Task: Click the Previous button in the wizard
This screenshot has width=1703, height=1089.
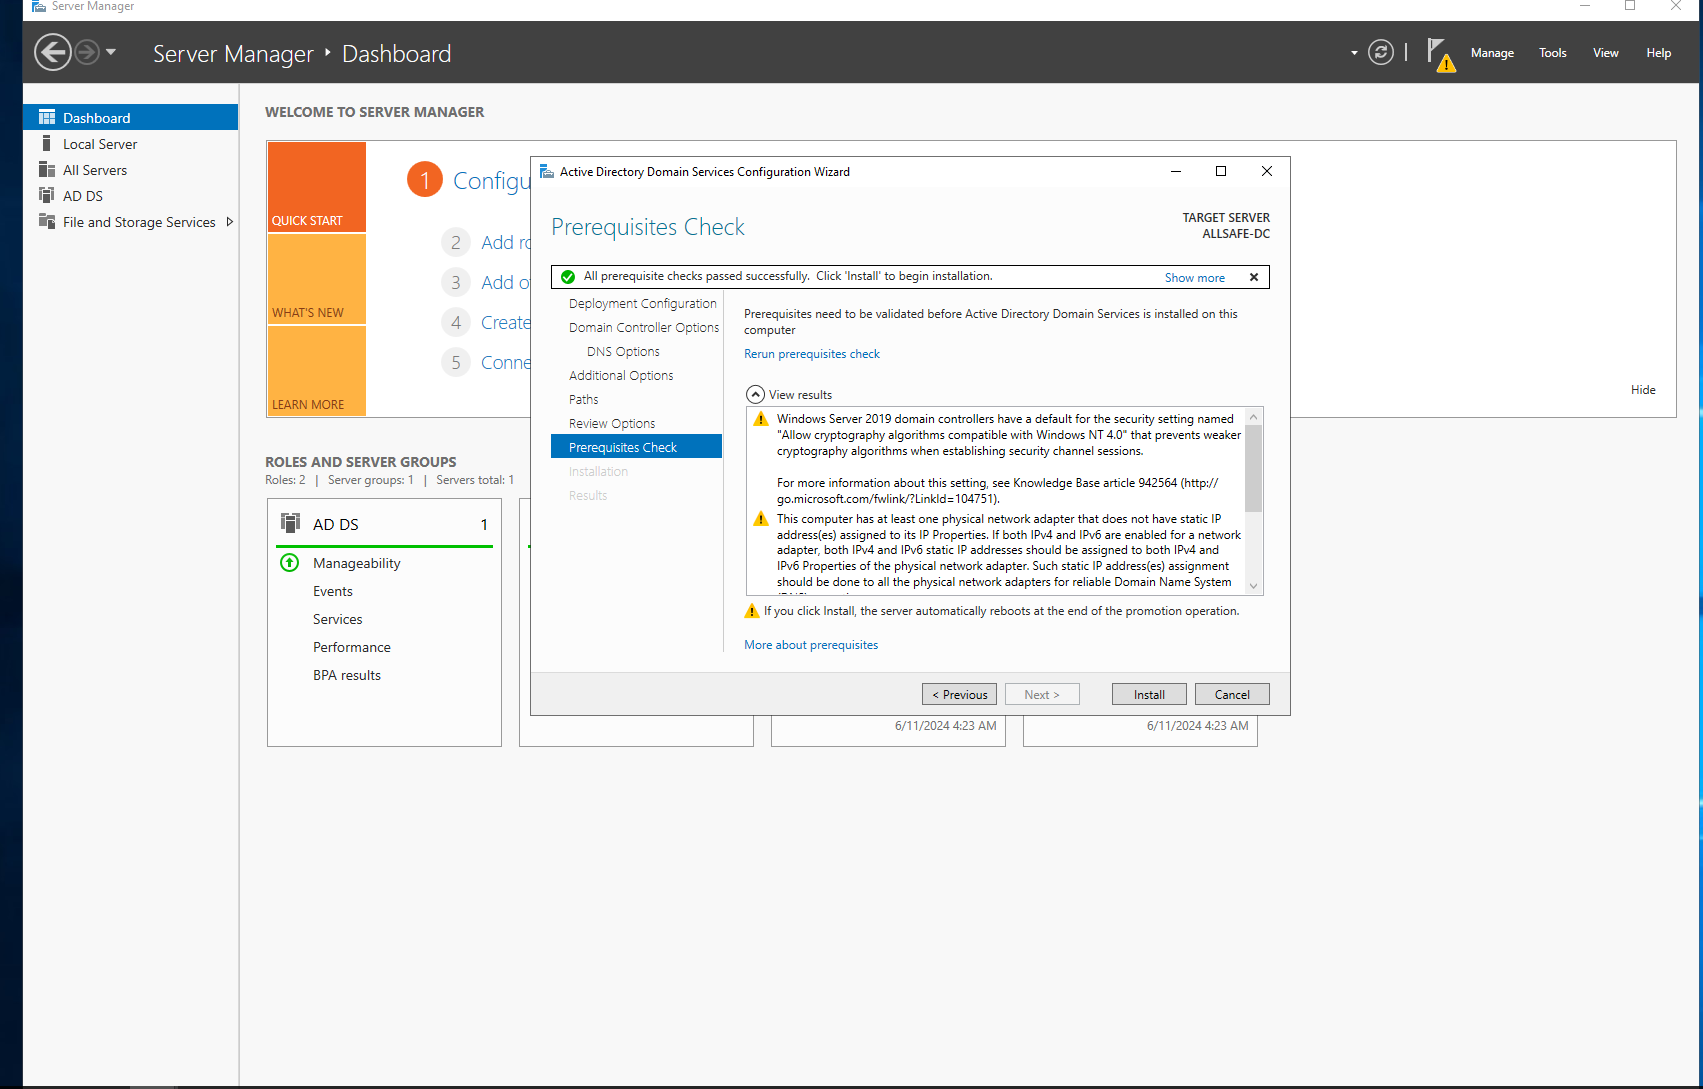Action: point(960,694)
